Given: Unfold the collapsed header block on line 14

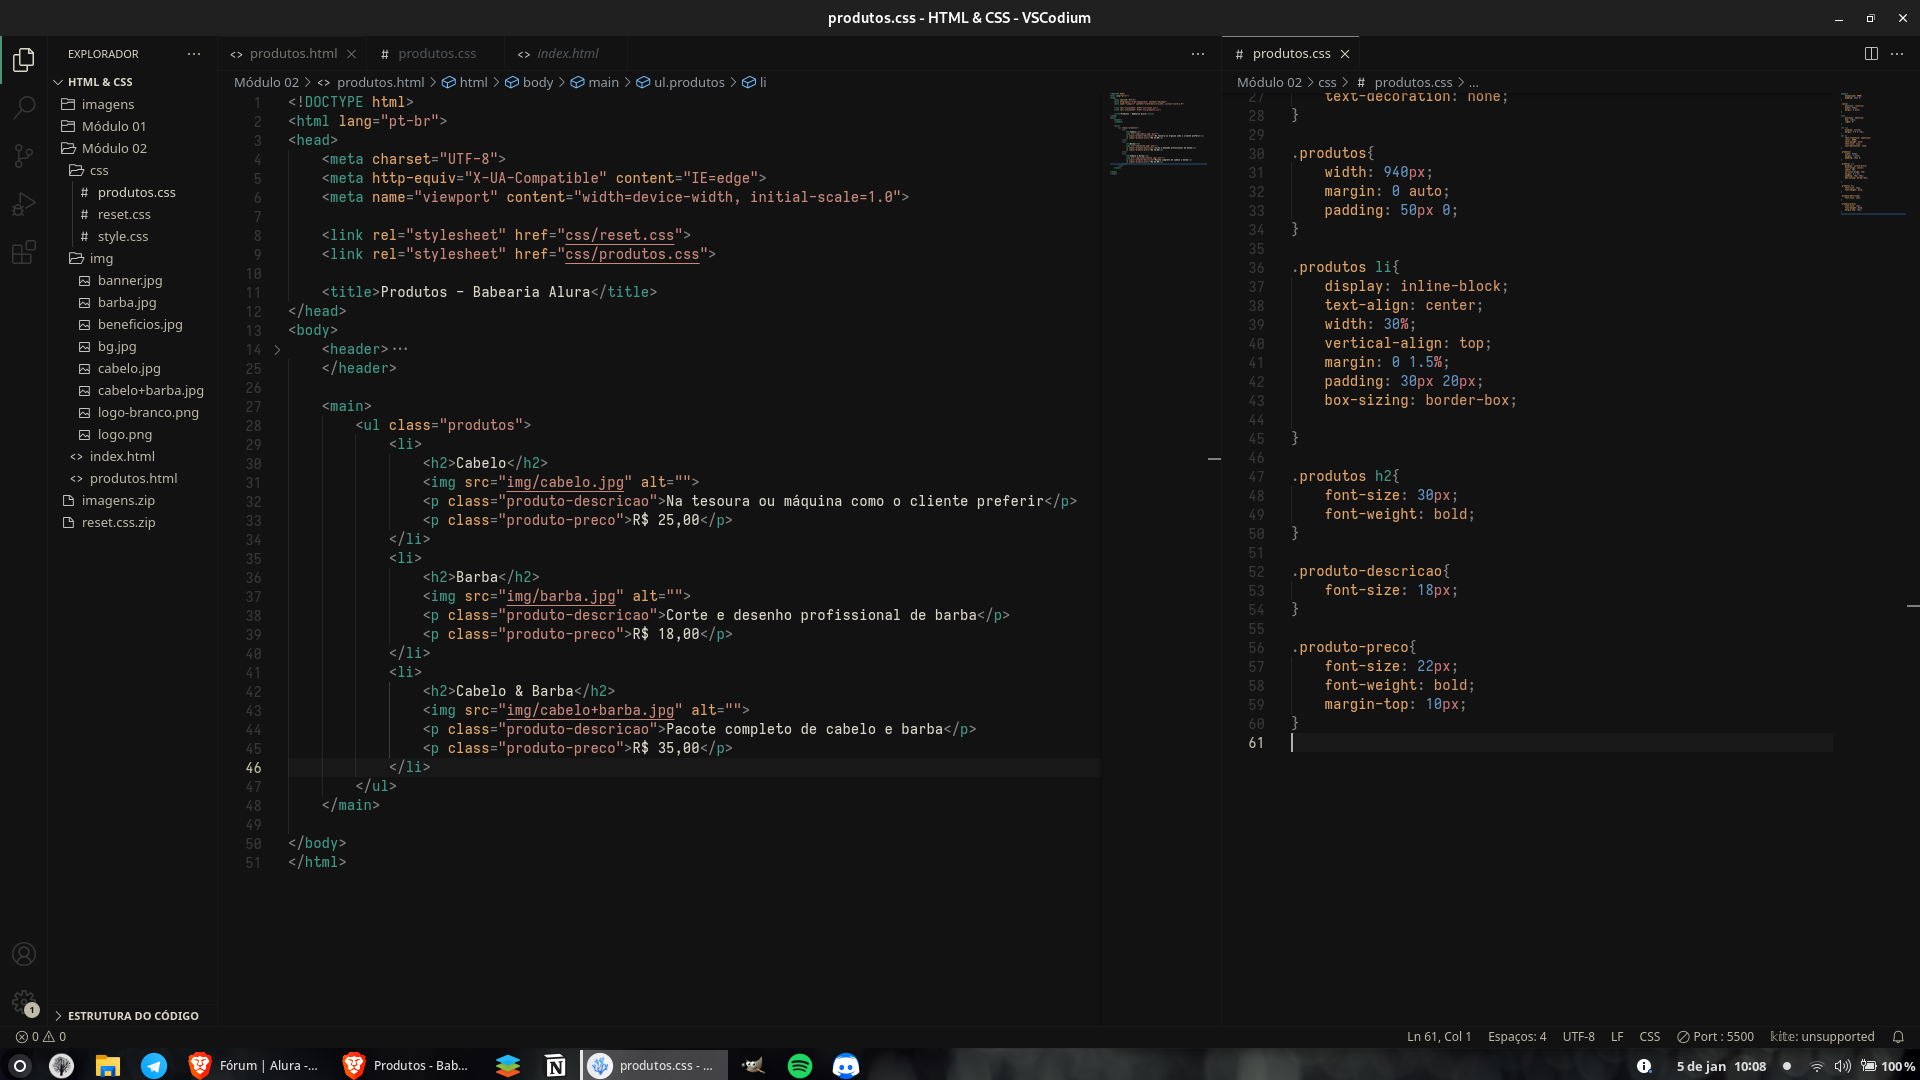Looking at the screenshot, I should [277, 350].
